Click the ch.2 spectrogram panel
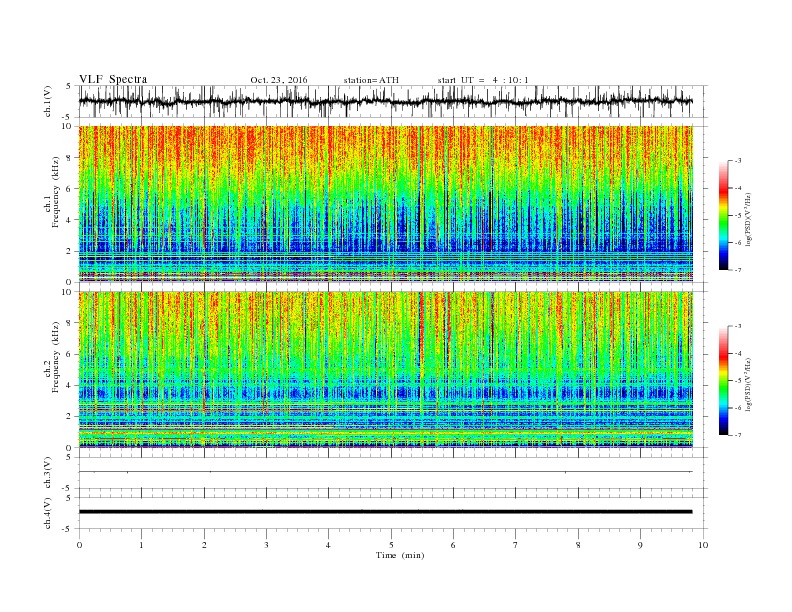792x612 pixels. pos(386,370)
